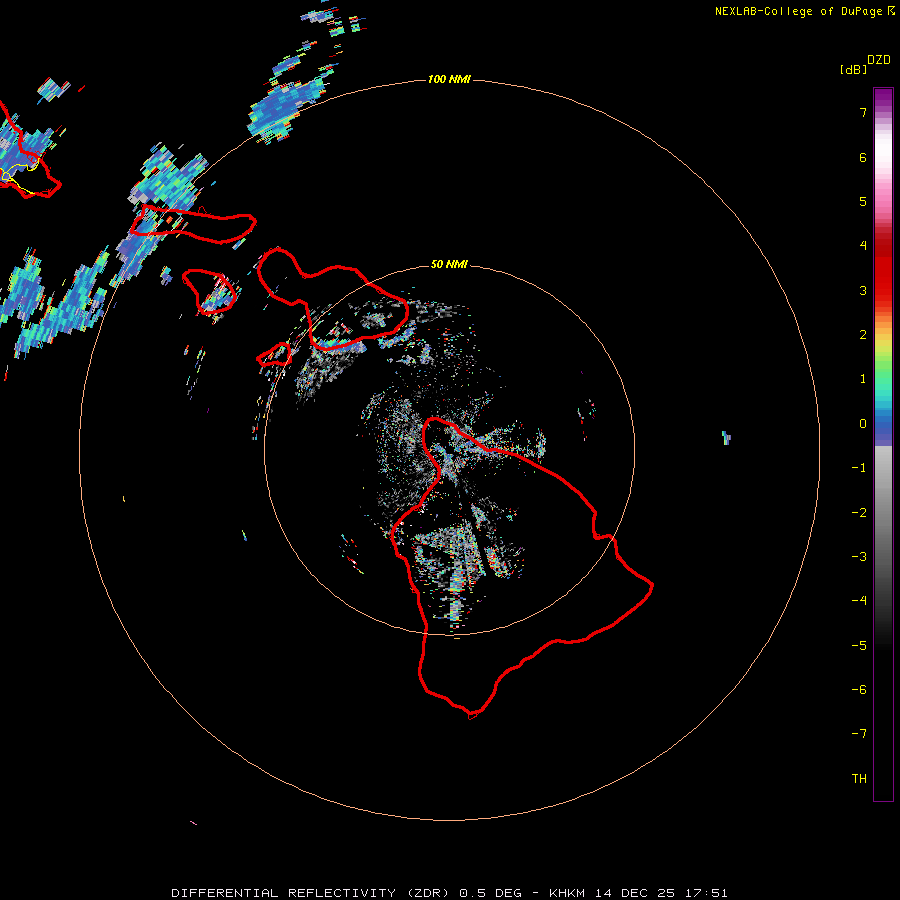This screenshot has width=900, height=900.
Task: Click the legend value 5
Action: (x=863, y=201)
